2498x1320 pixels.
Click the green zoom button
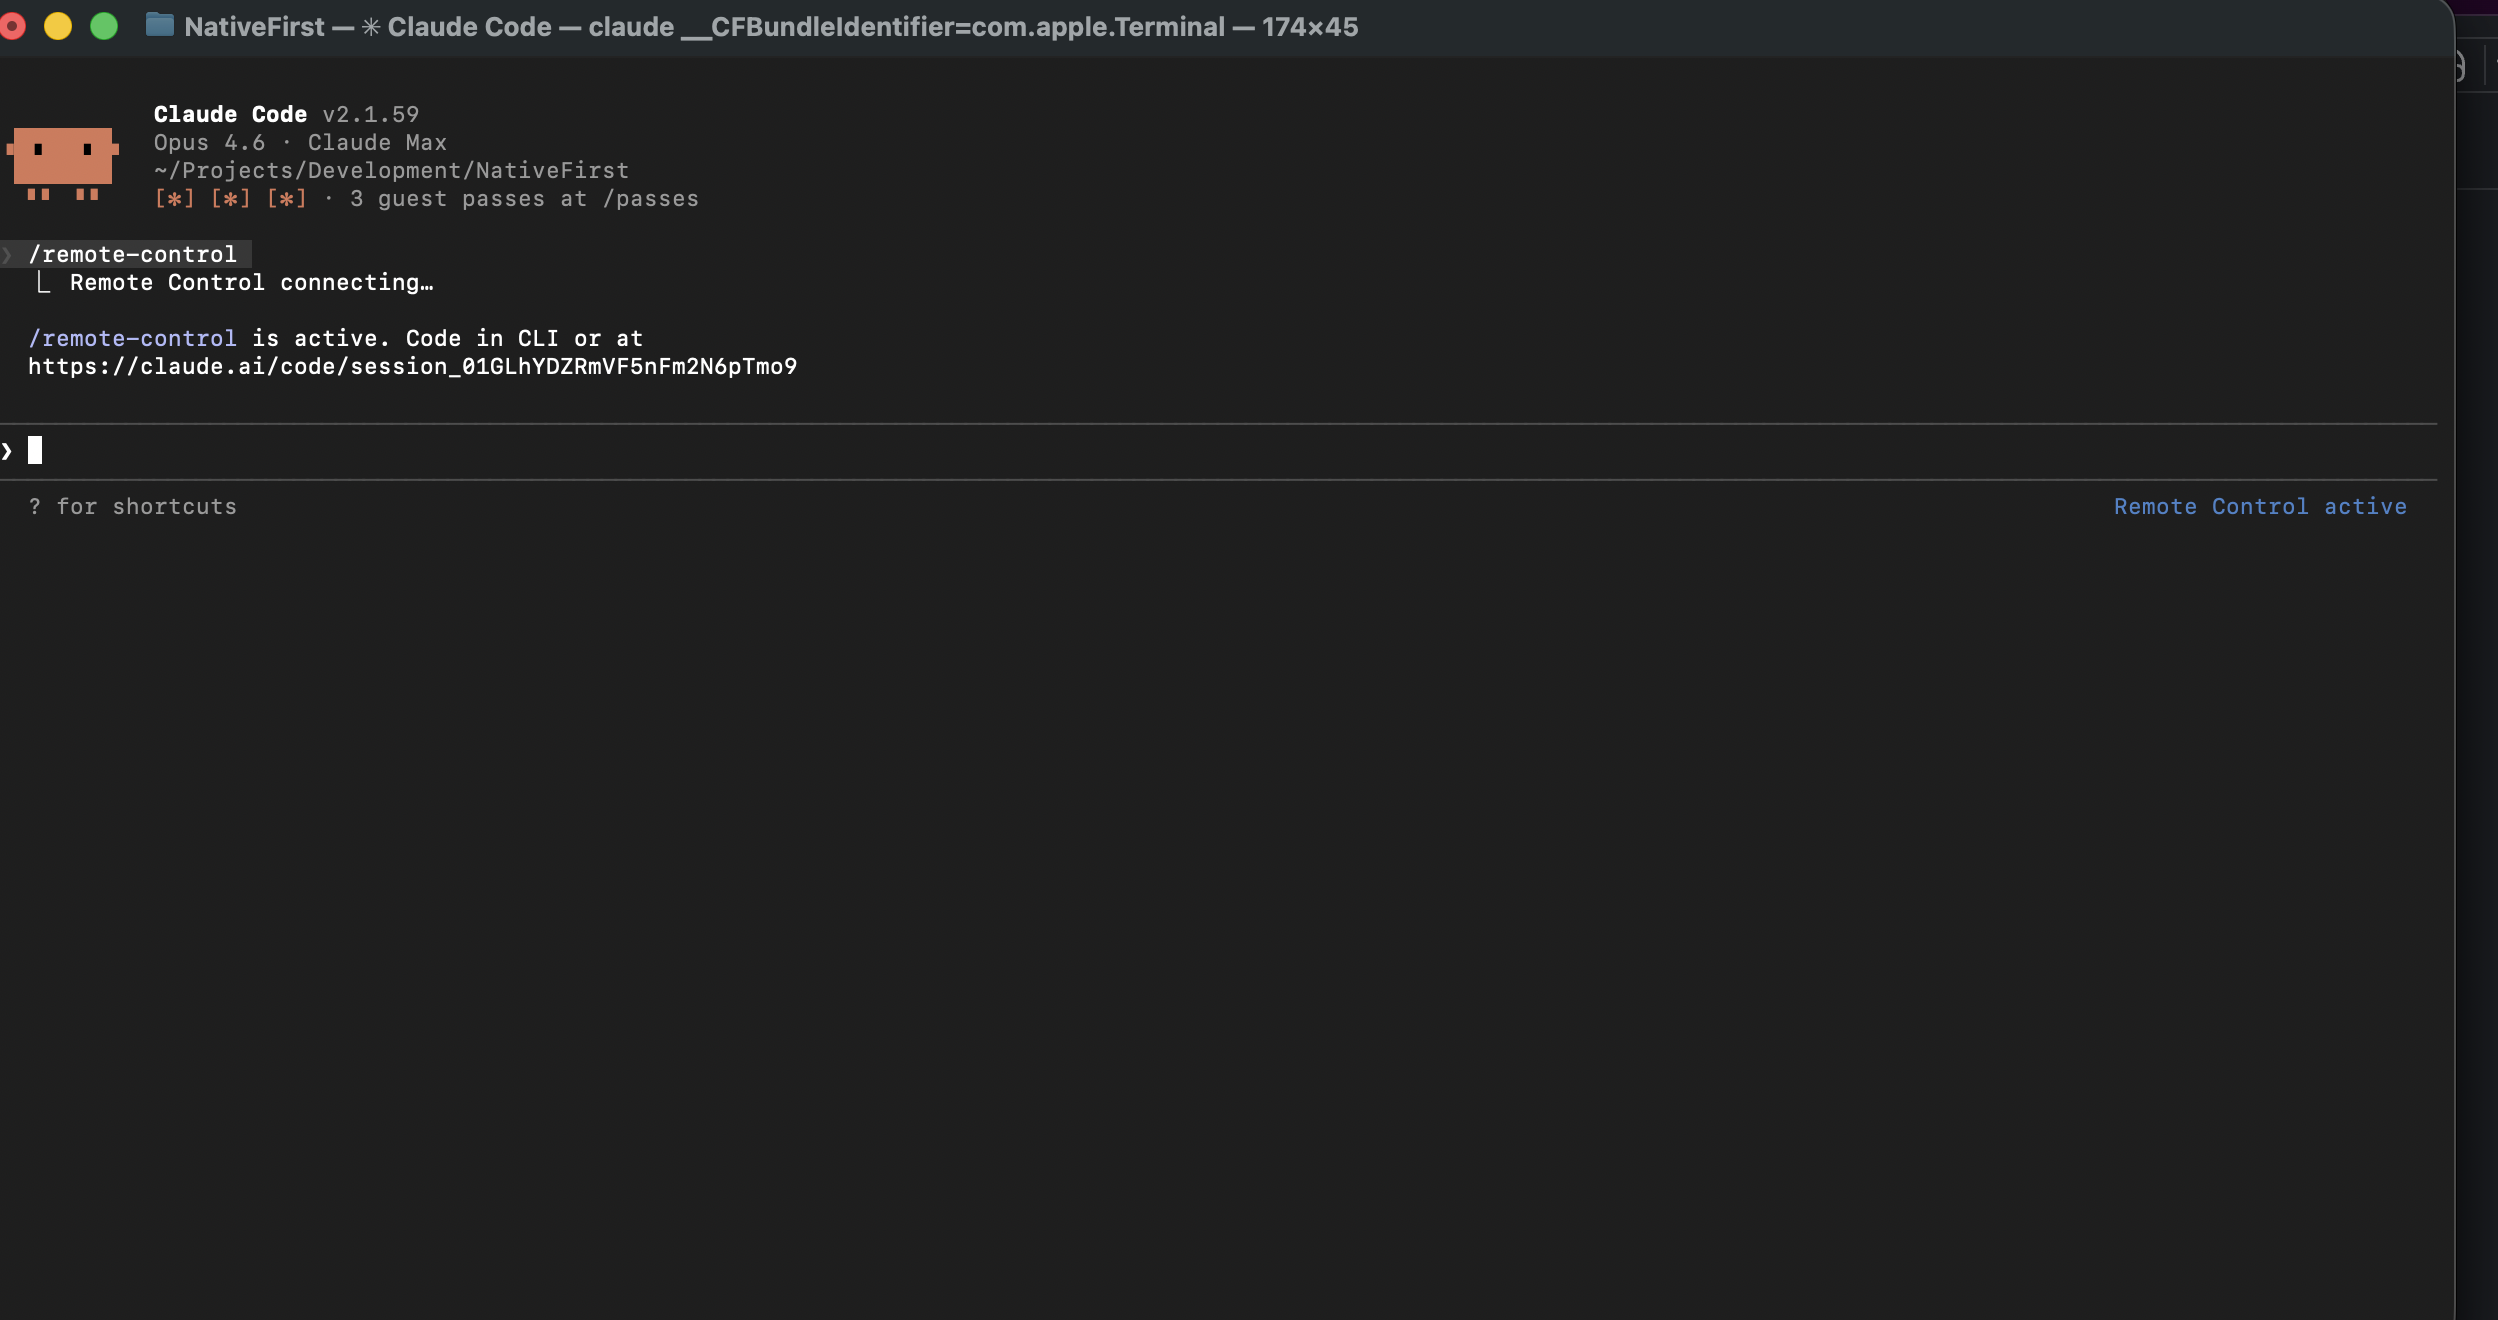click(x=104, y=26)
